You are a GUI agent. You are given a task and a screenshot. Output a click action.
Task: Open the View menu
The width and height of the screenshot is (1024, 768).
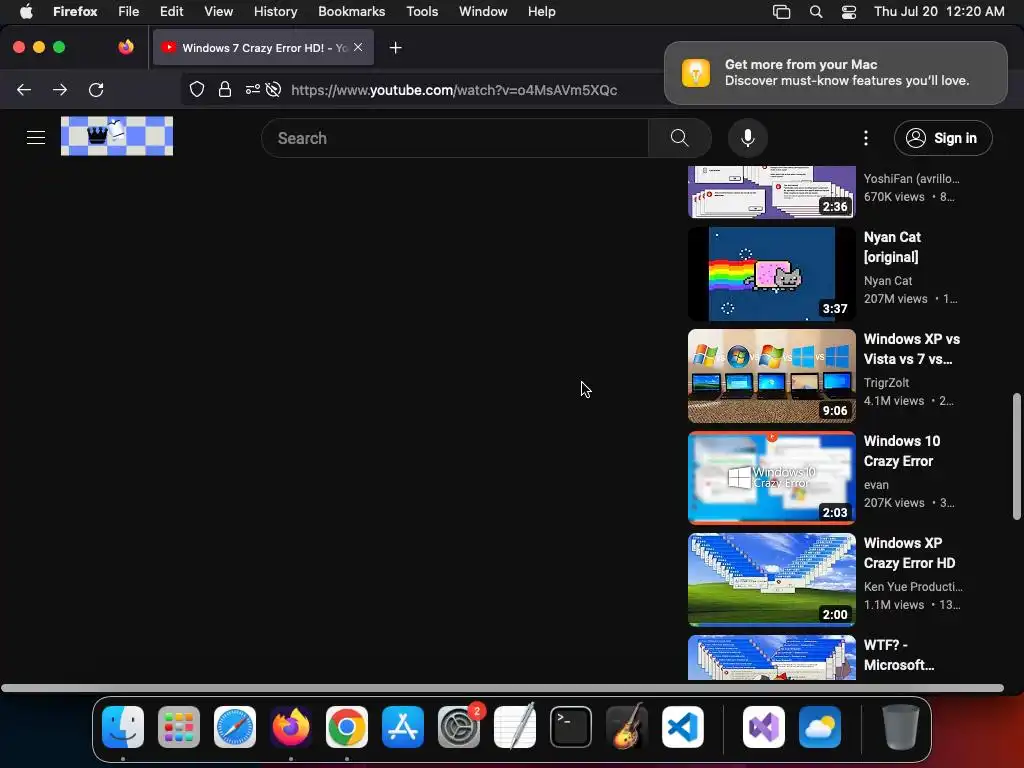click(x=219, y=11)
